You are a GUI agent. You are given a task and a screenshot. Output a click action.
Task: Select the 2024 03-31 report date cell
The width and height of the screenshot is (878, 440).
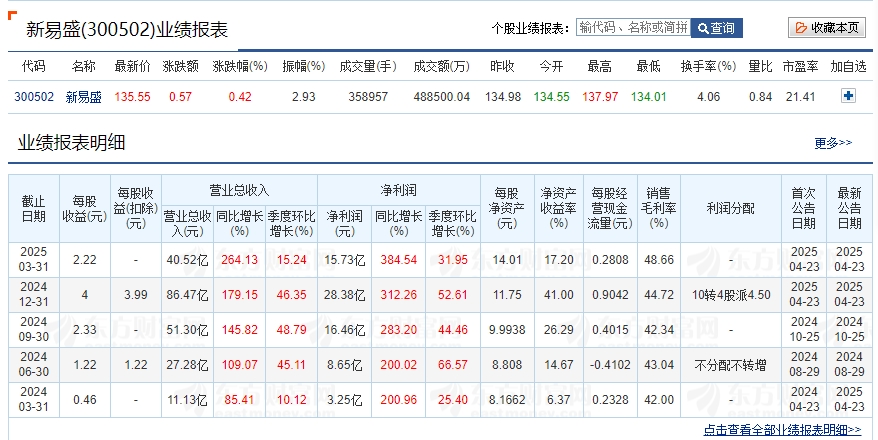pyautogui.click(x=34, y=400)
